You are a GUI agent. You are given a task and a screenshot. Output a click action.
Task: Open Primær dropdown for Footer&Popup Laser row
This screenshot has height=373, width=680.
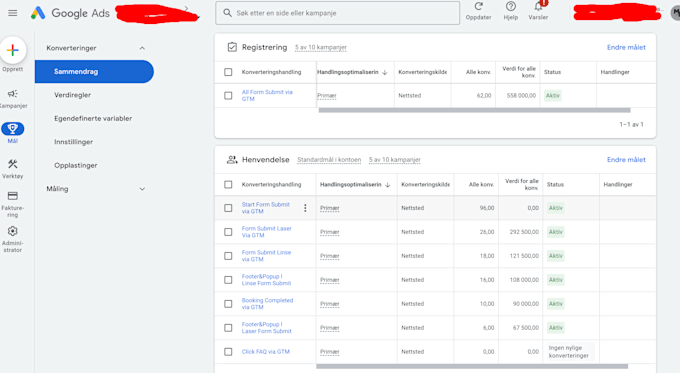click(330, 328)
